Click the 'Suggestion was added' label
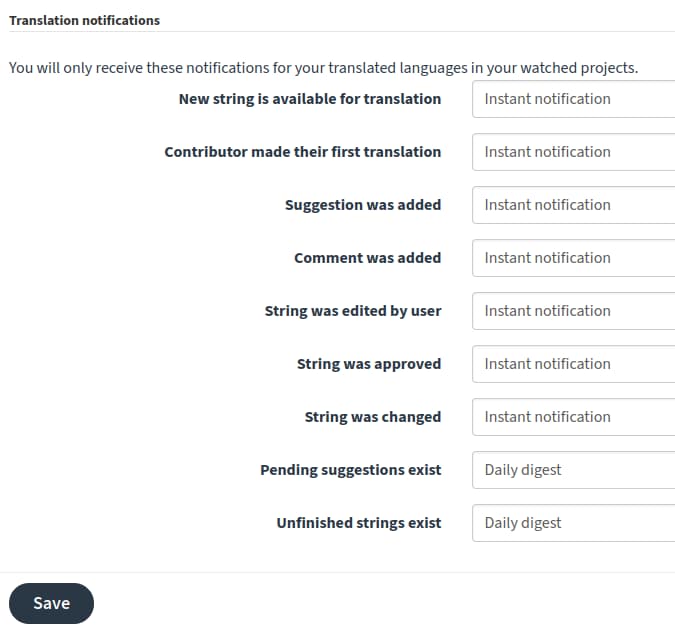Screen dimensions: 675x632 point(362,205)
